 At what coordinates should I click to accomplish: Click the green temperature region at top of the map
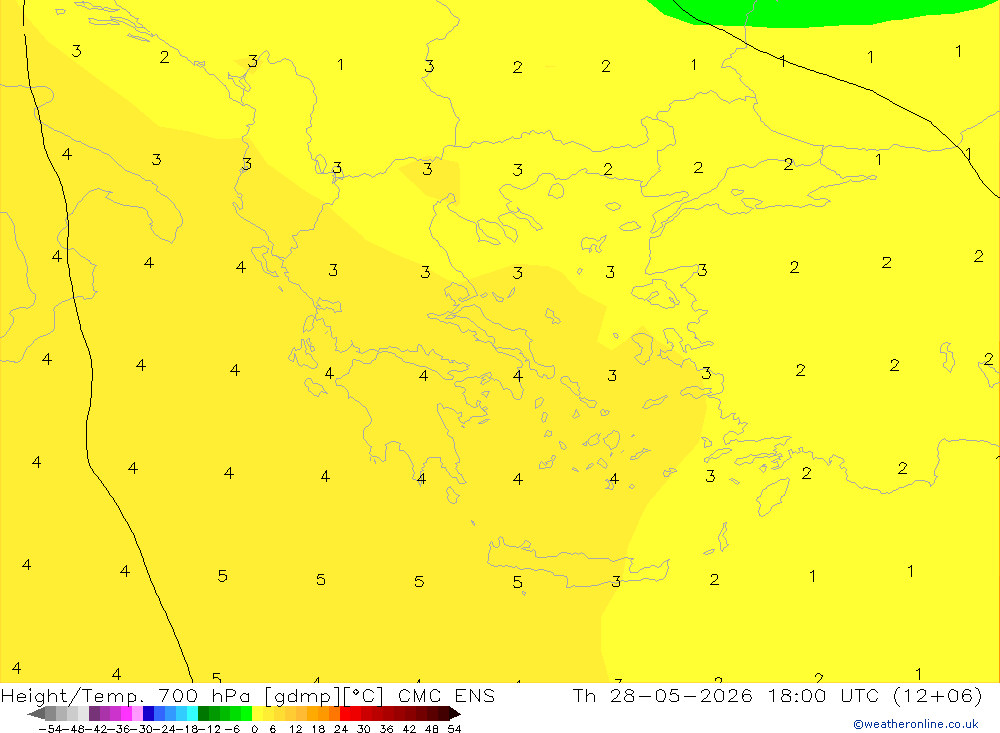coord(823,13)
